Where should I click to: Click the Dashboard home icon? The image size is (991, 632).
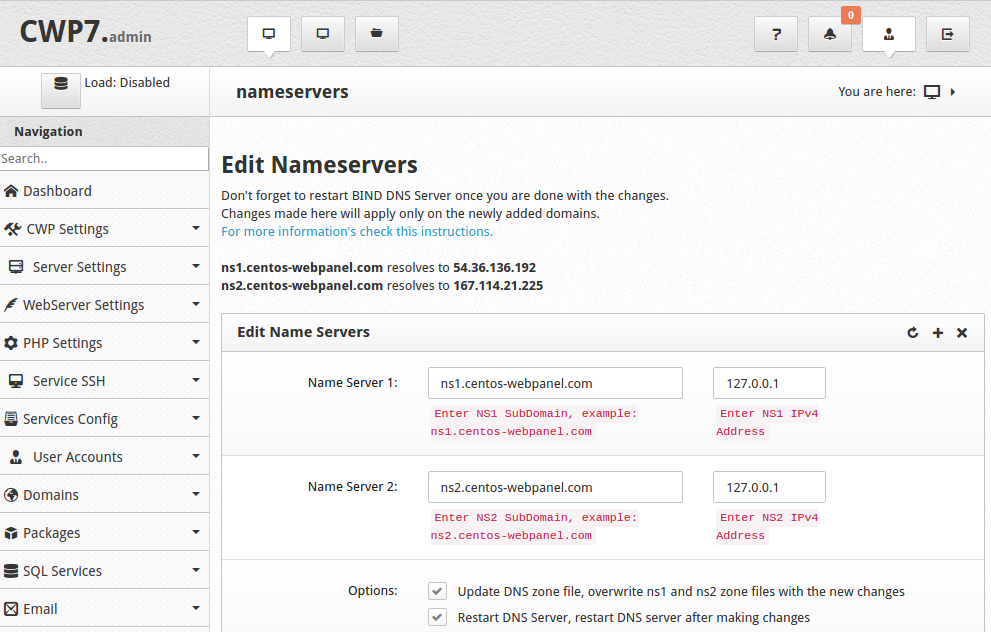pyautogui.click(x=11, y=191)
